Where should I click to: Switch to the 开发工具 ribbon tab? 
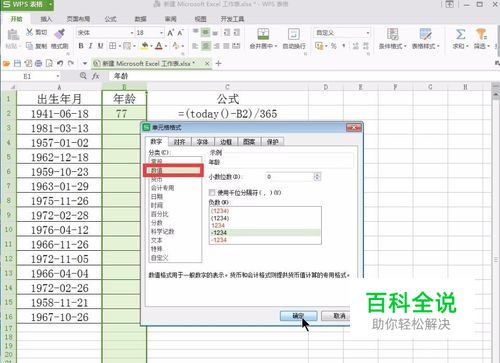coord(232,19)
